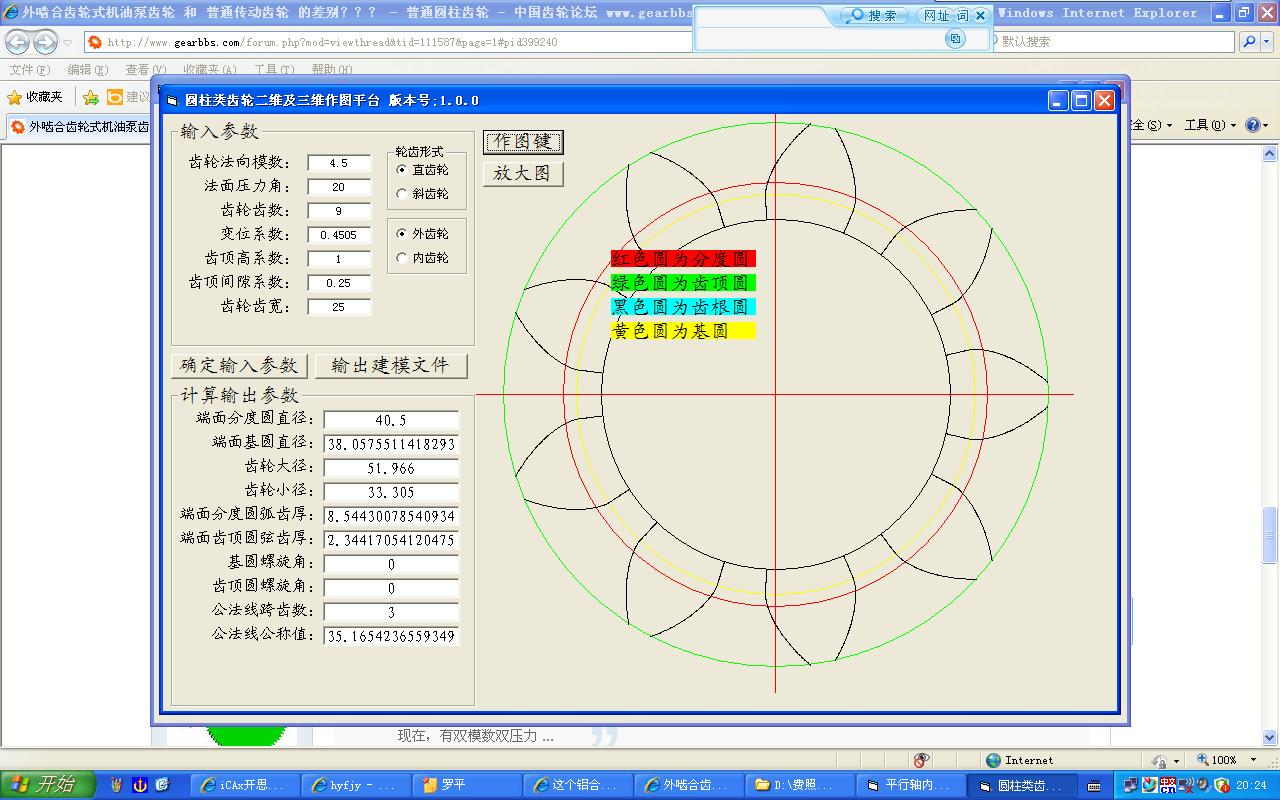1280x800 pixels.
Task: Open the 这个铝合 taskbar item
Action: 577,786
